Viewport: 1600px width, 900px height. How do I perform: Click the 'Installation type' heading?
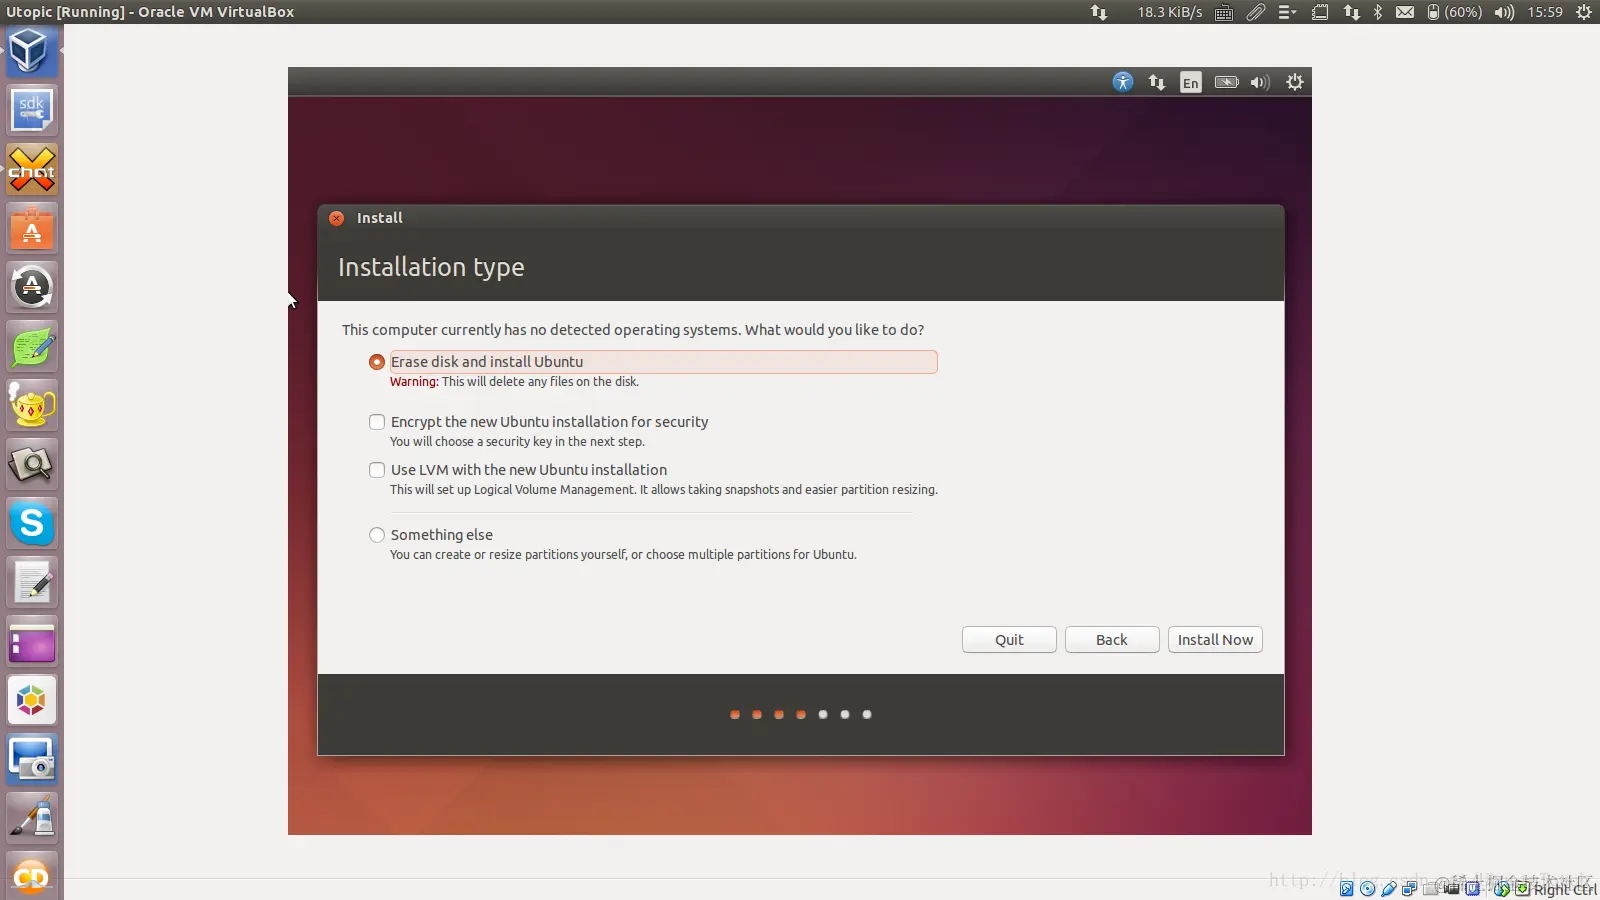(x=431, y=267)
